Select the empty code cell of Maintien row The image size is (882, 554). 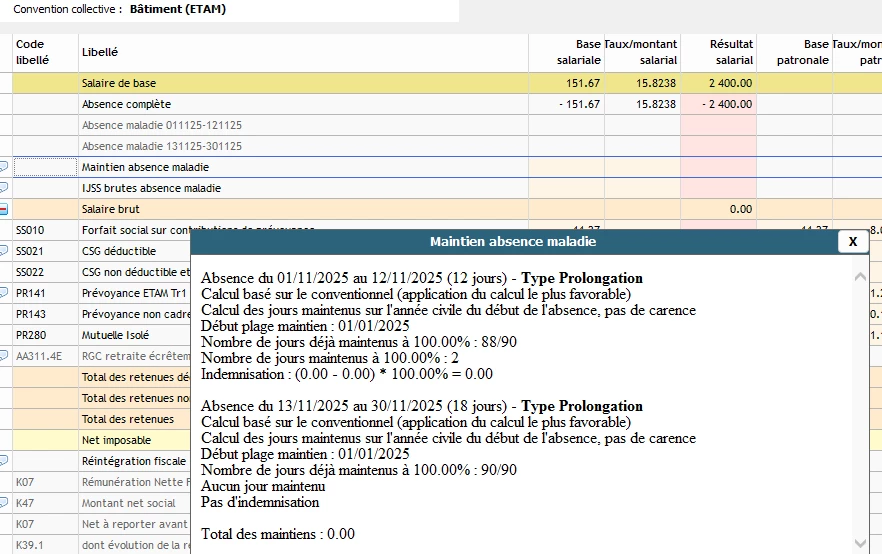pos(45,167)
